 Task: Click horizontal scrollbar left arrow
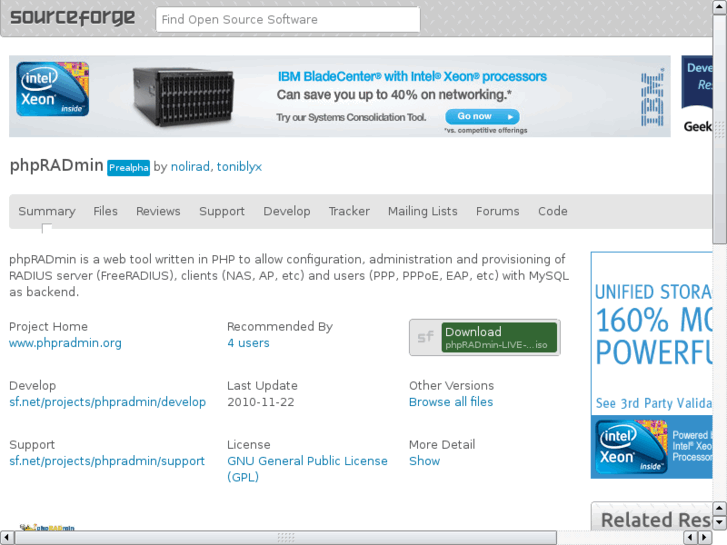7,538
